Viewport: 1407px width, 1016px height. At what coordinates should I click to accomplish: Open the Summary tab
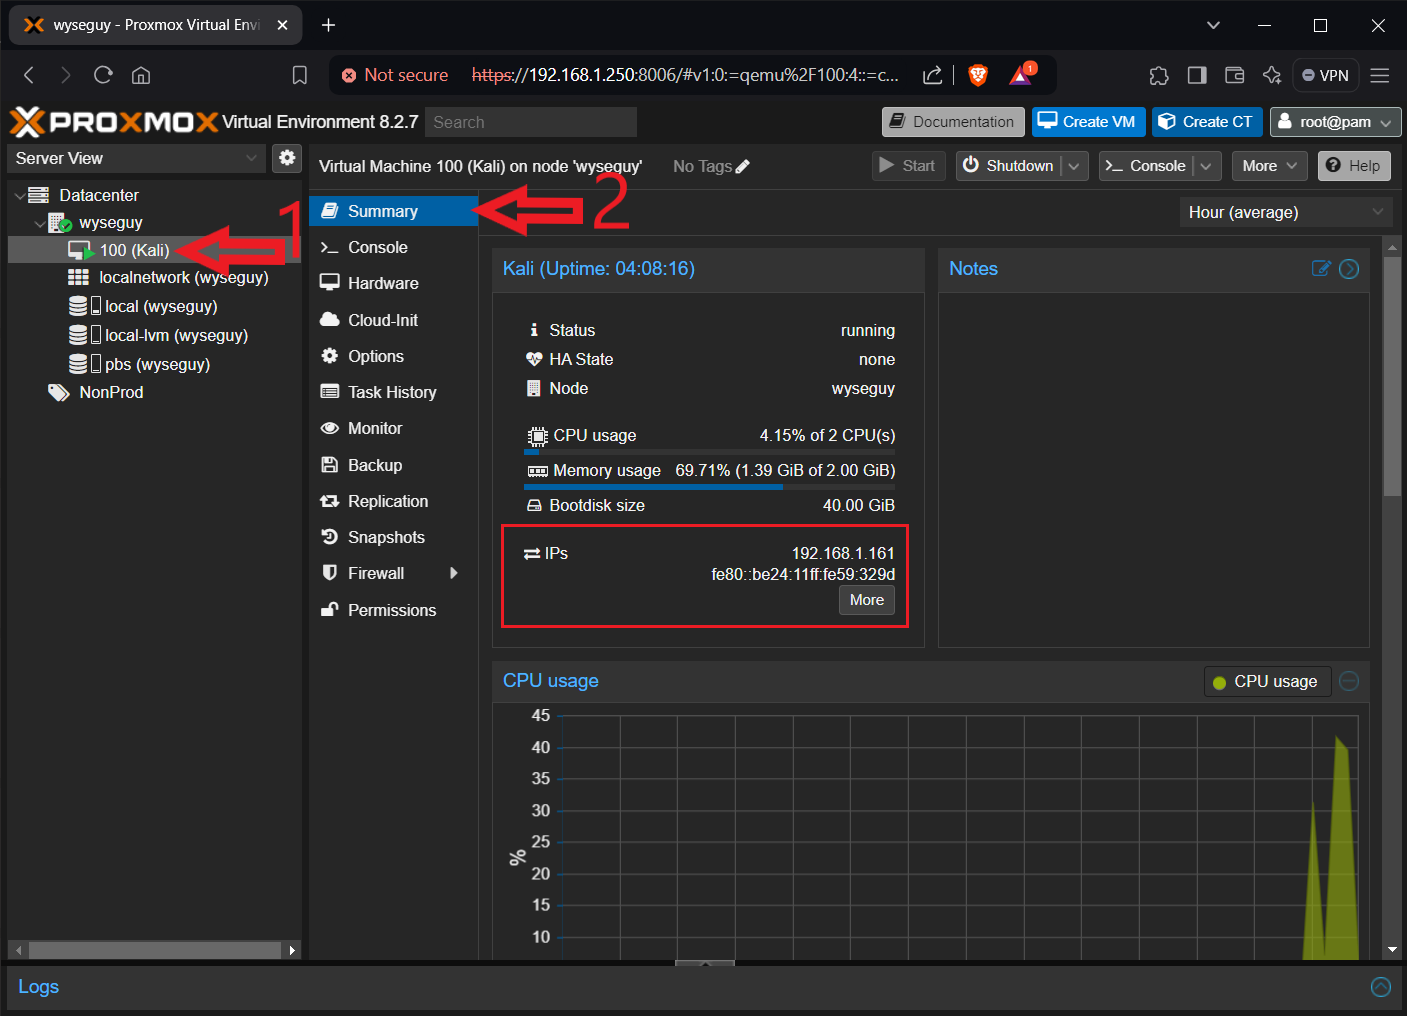[394, 211]
